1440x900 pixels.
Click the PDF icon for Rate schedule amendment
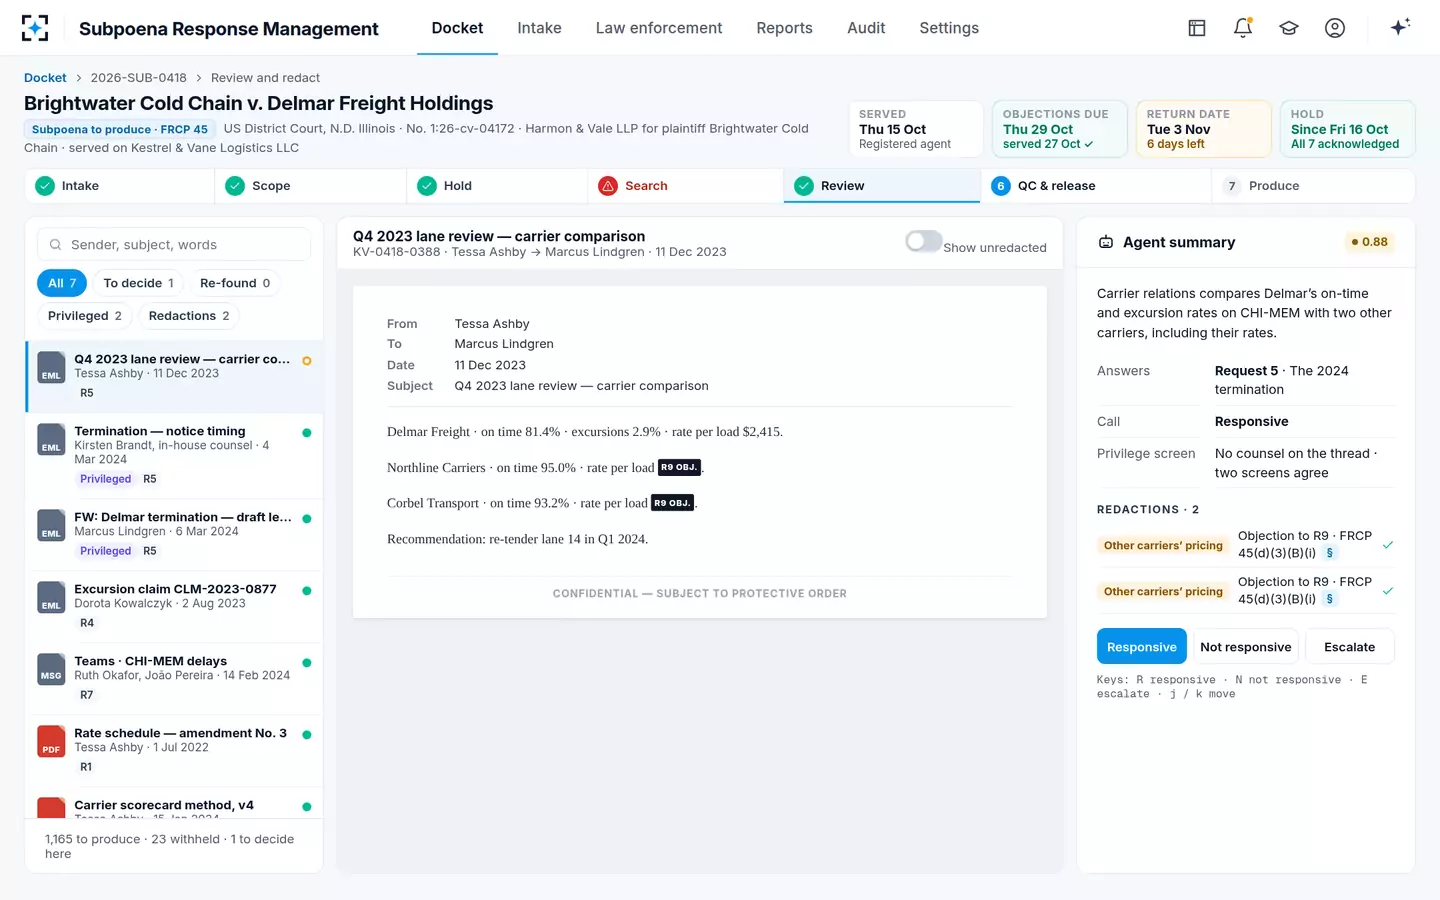tap(51, 741)
